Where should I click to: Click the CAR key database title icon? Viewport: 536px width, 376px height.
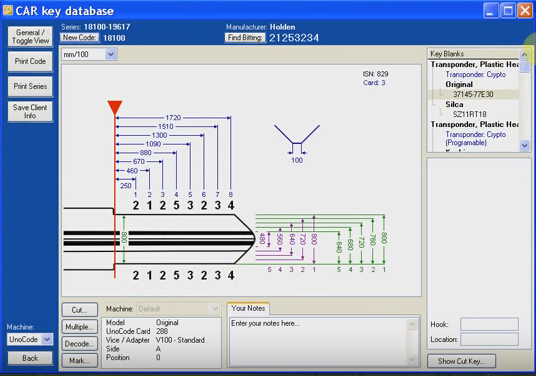point(8,10)
